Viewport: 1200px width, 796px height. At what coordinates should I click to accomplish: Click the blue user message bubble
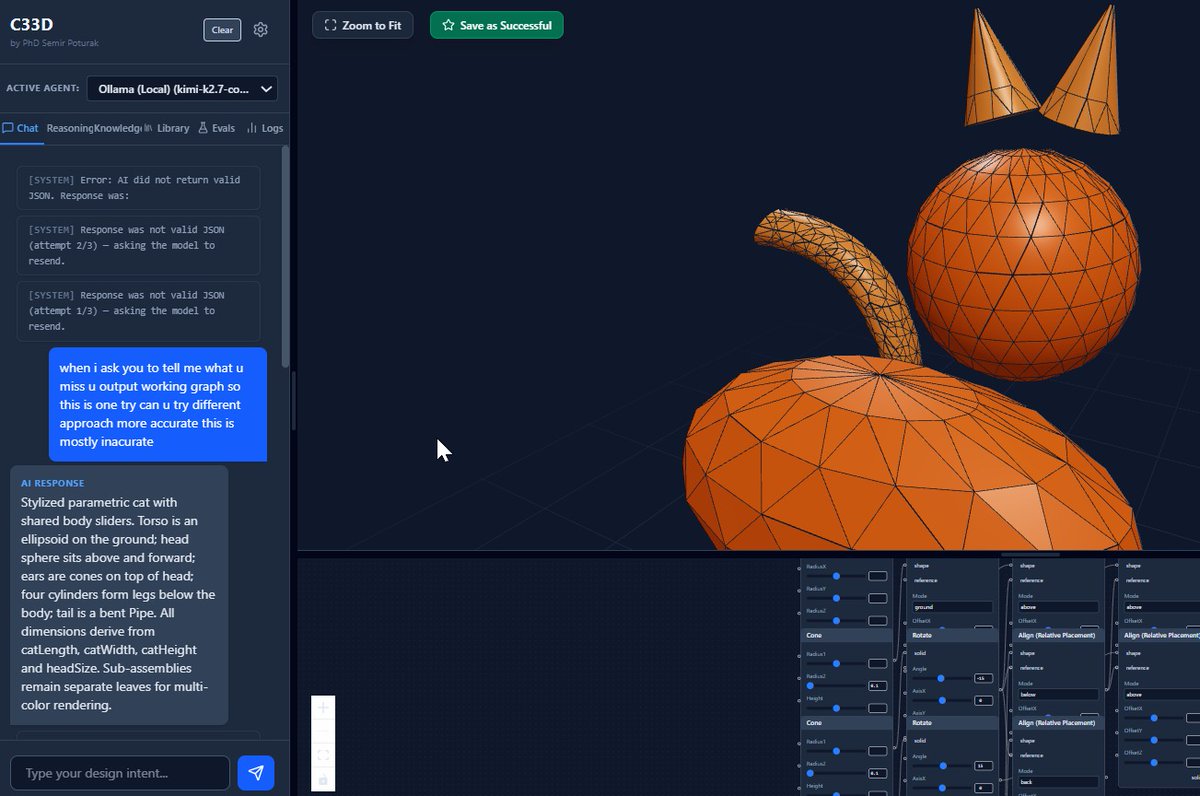point(158,404)
